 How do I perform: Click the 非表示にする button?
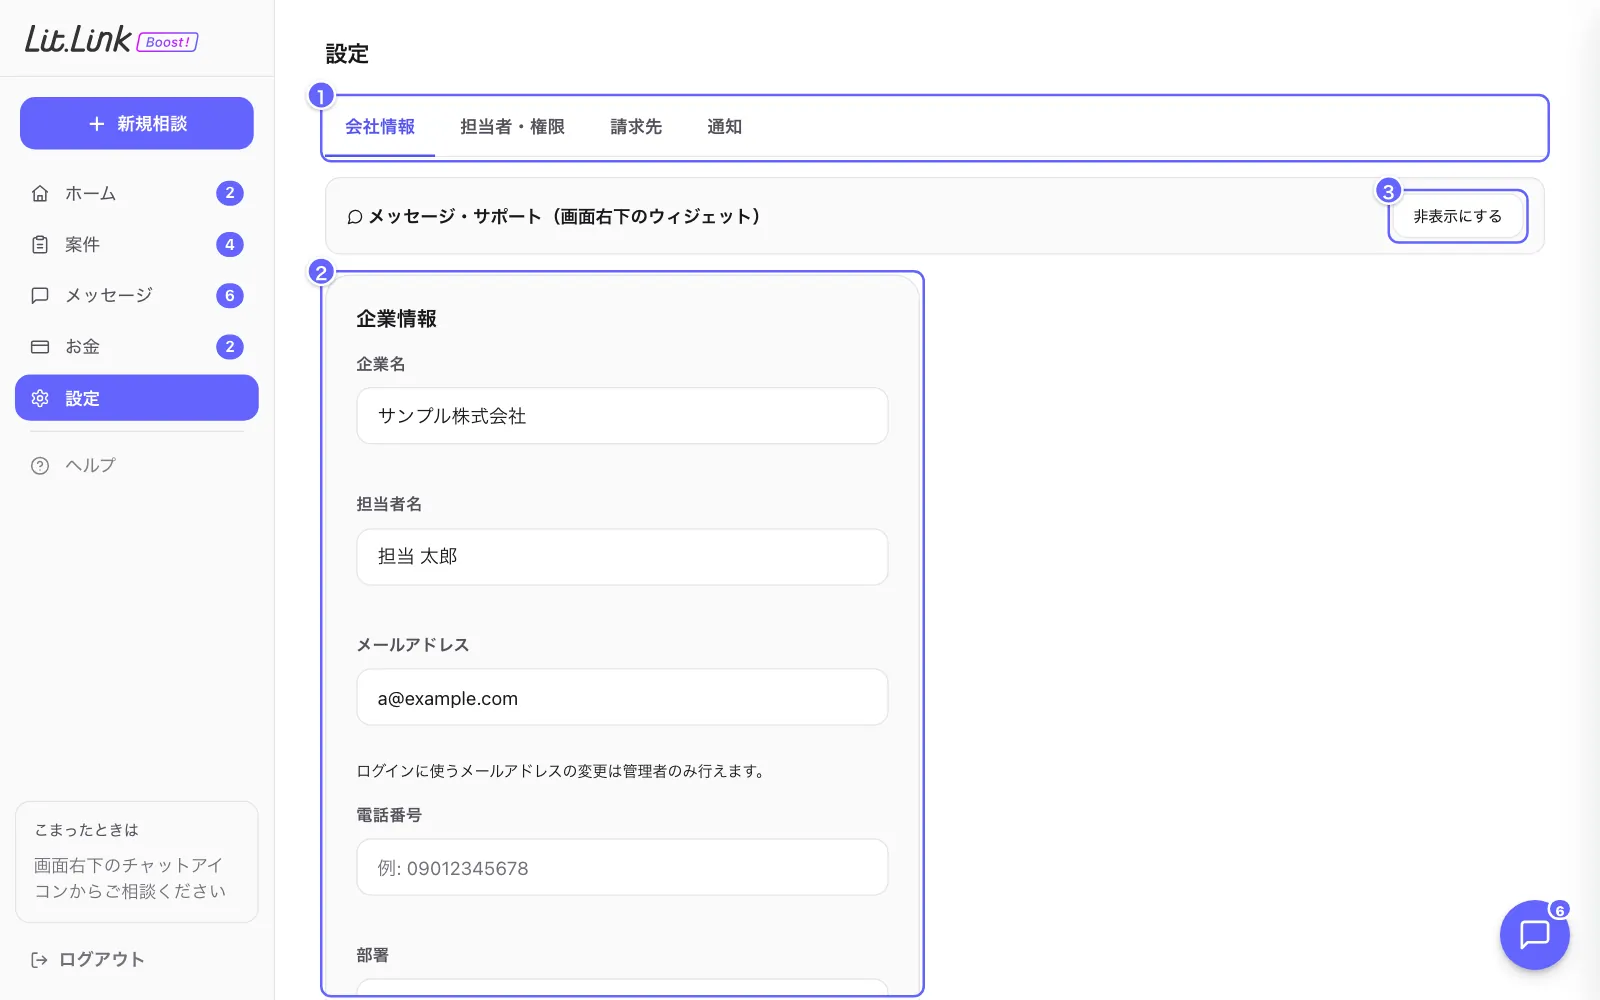click(1457, 216)
